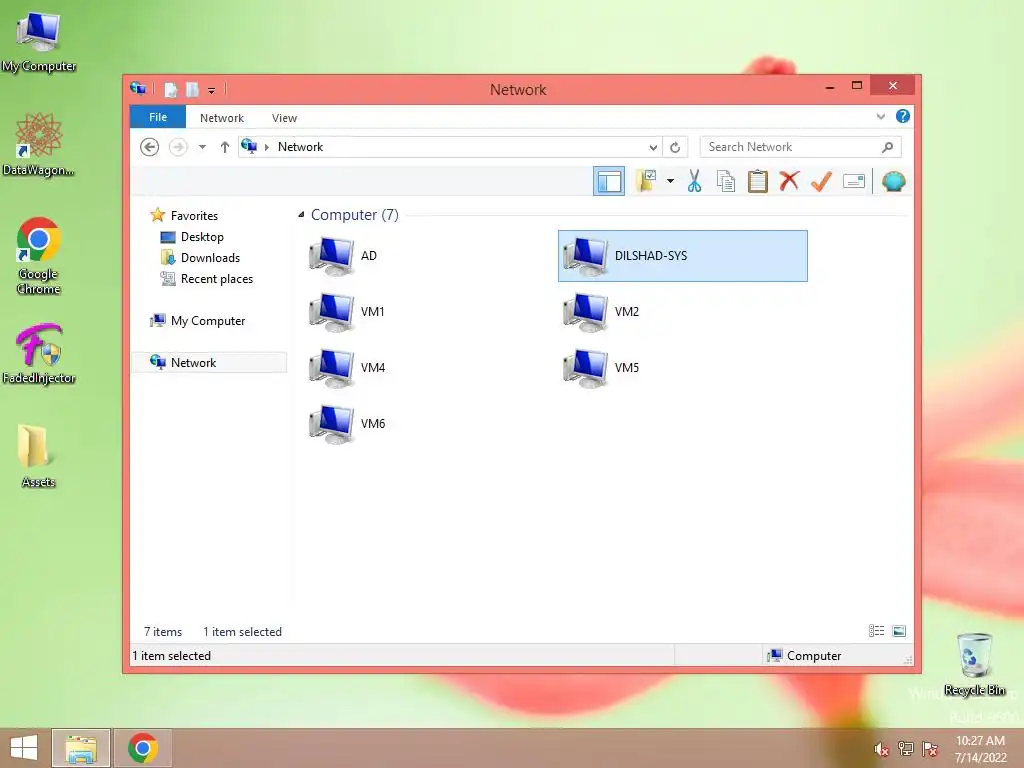Switch to the large icons view button

899,631
